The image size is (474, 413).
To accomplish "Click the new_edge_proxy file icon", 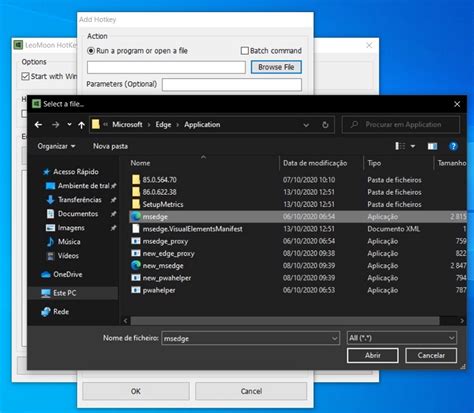I will tap(136, 253).
